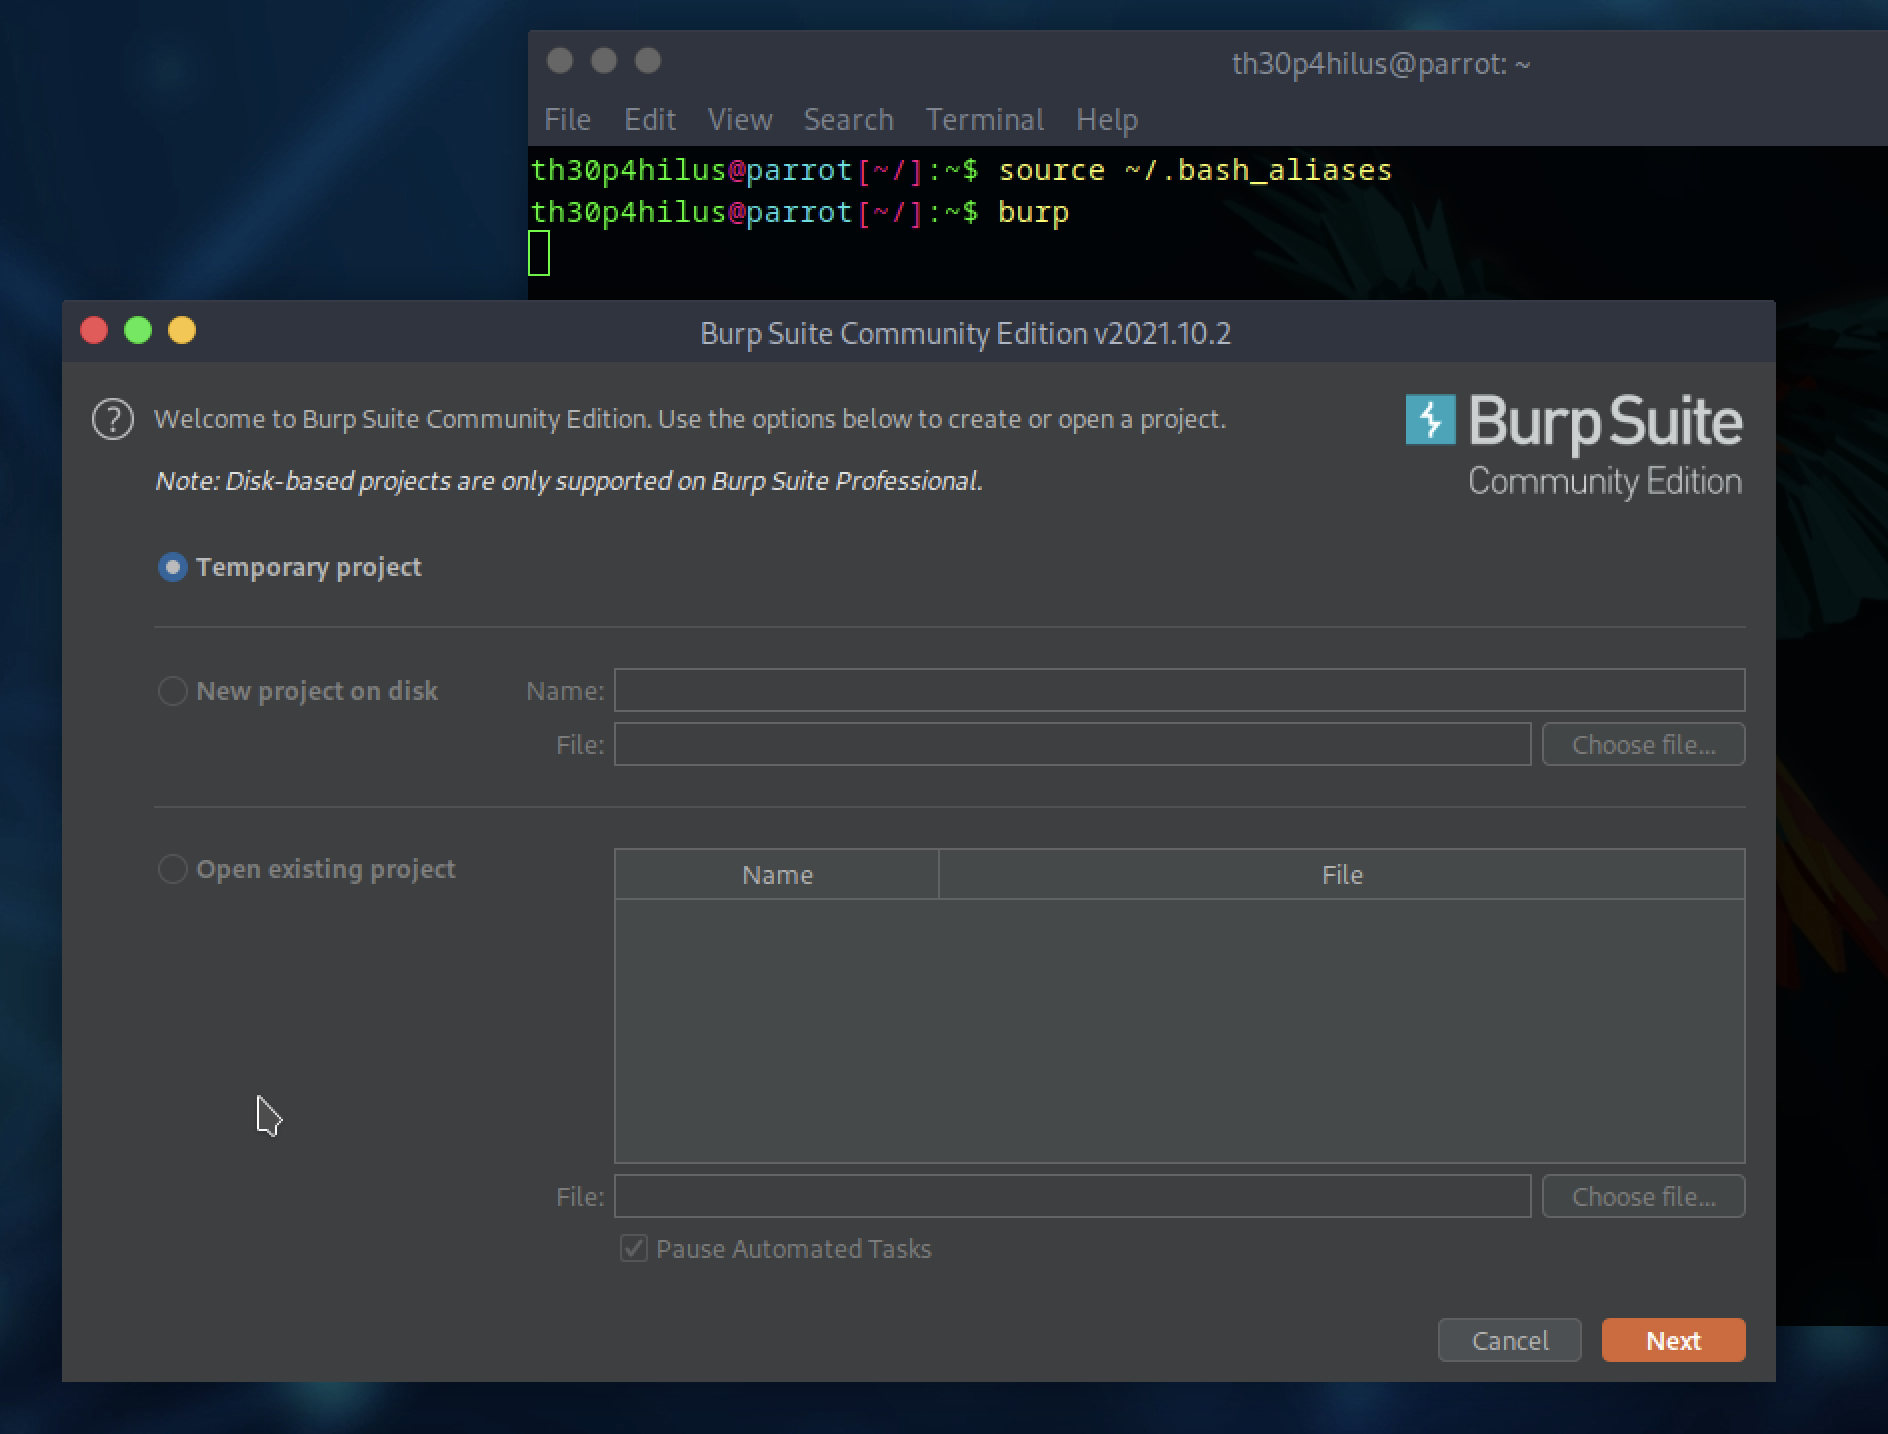
Task: Cancel the Burp Suite startup dialog
Action: (1508, 1340)
